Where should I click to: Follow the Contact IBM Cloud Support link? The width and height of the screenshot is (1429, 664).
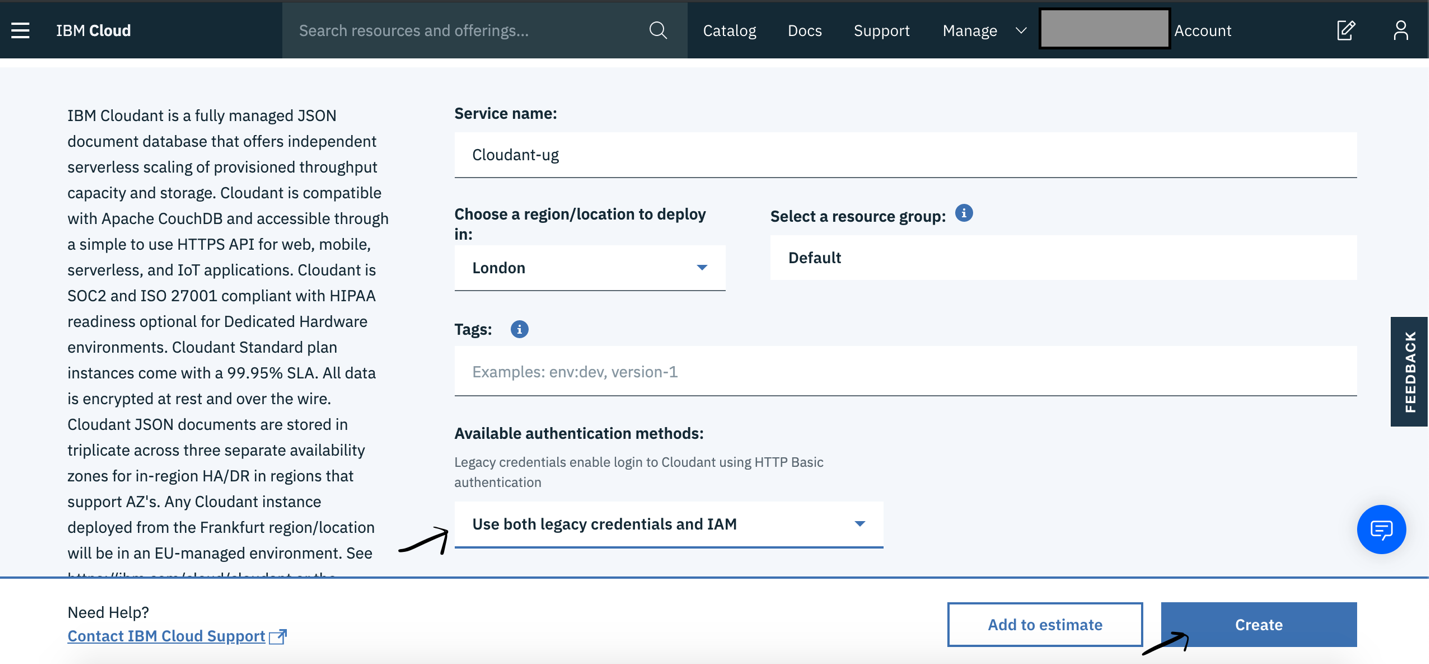pos(166,636)
